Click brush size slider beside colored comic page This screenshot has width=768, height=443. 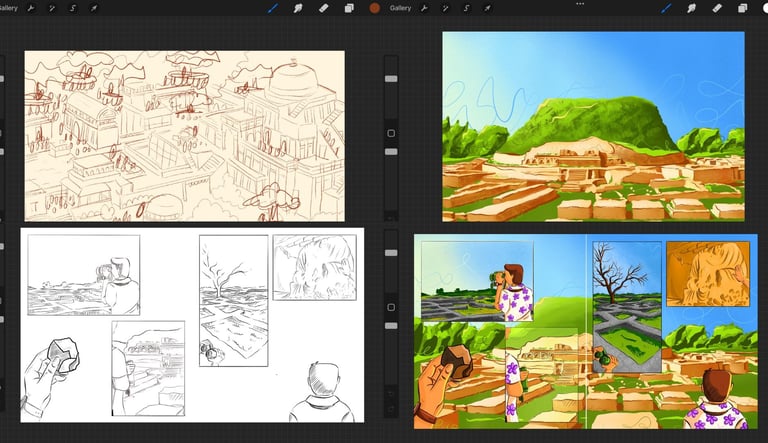391,253
